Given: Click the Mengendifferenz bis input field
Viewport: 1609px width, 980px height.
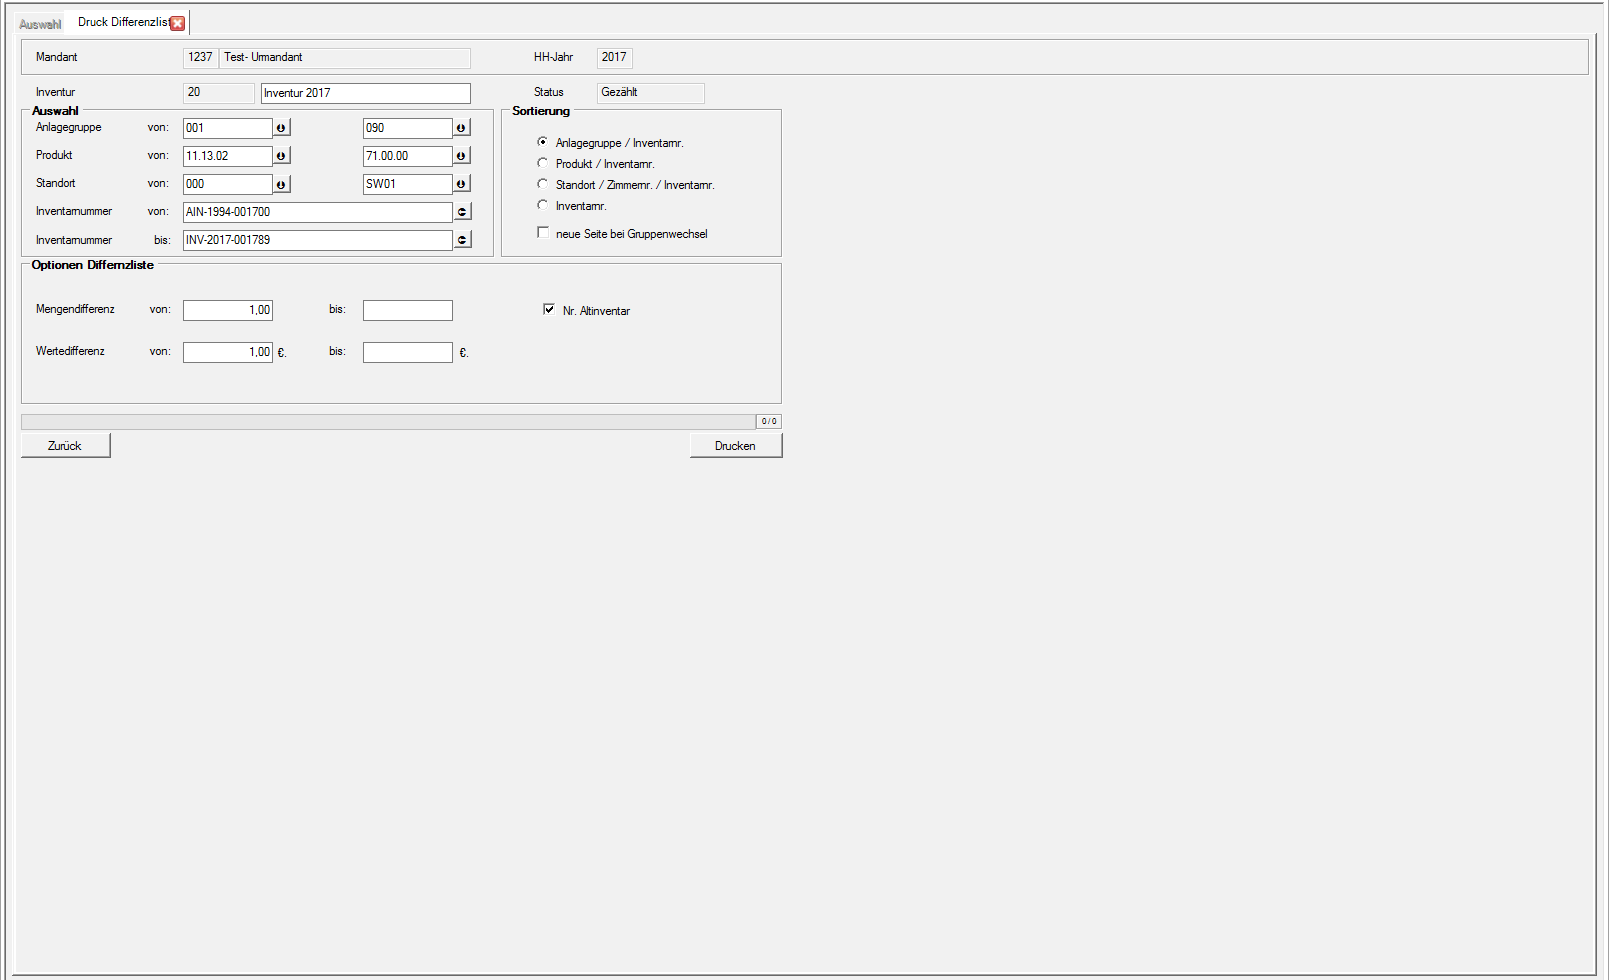Looking at the screenshot, I should click(x=407, y=311).
